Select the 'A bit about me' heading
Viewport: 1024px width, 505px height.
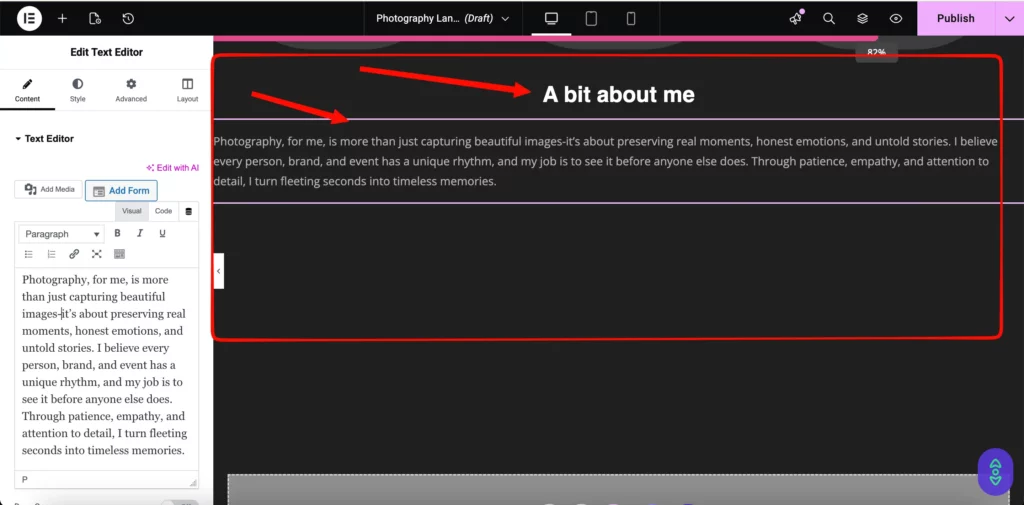pos(618,95)
